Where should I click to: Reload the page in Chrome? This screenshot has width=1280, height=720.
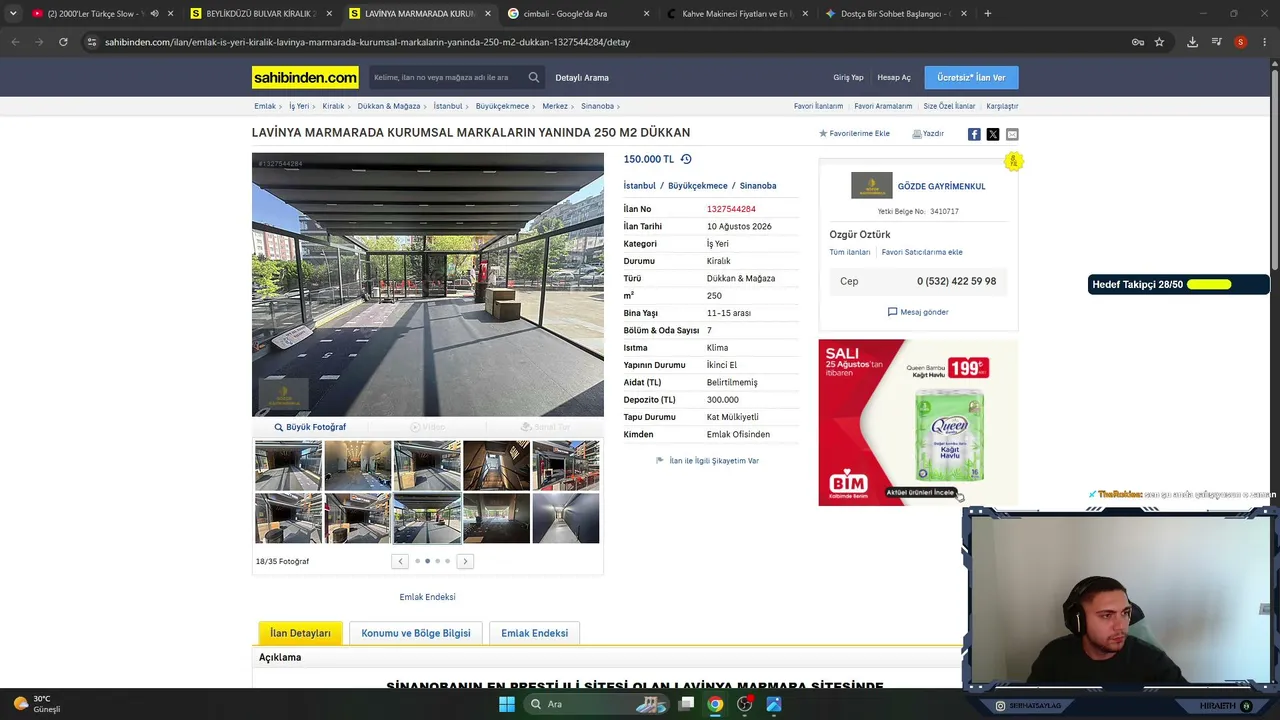(x=63, y=42)
